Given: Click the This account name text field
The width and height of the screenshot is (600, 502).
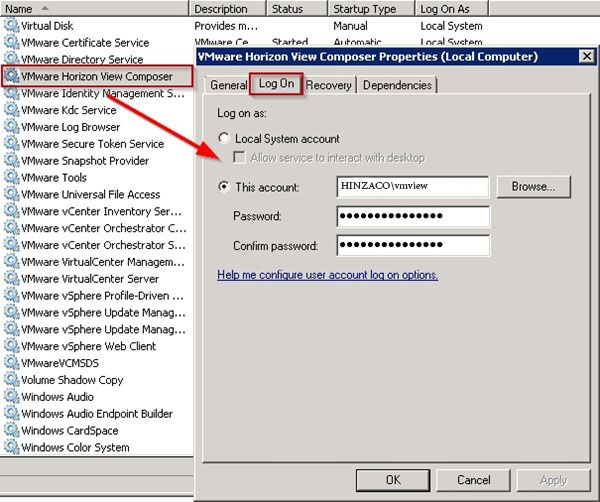Looking at the screenshot, I should tap(413, 187).
